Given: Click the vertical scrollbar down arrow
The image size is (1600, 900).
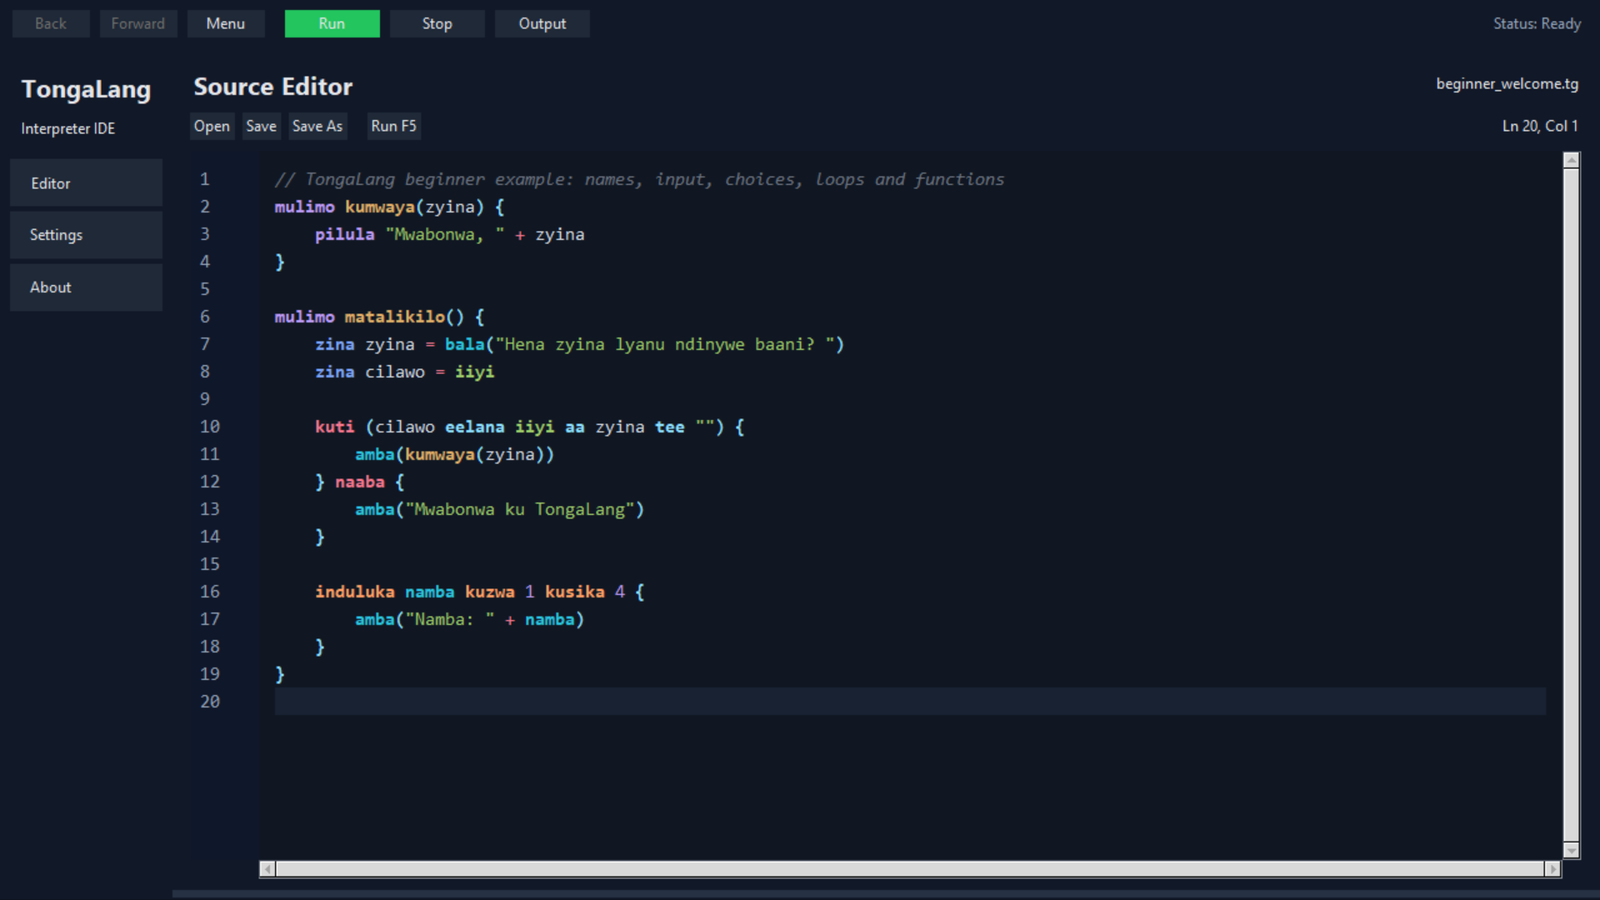Looking at the screenshot, I should pos(1571,850).
